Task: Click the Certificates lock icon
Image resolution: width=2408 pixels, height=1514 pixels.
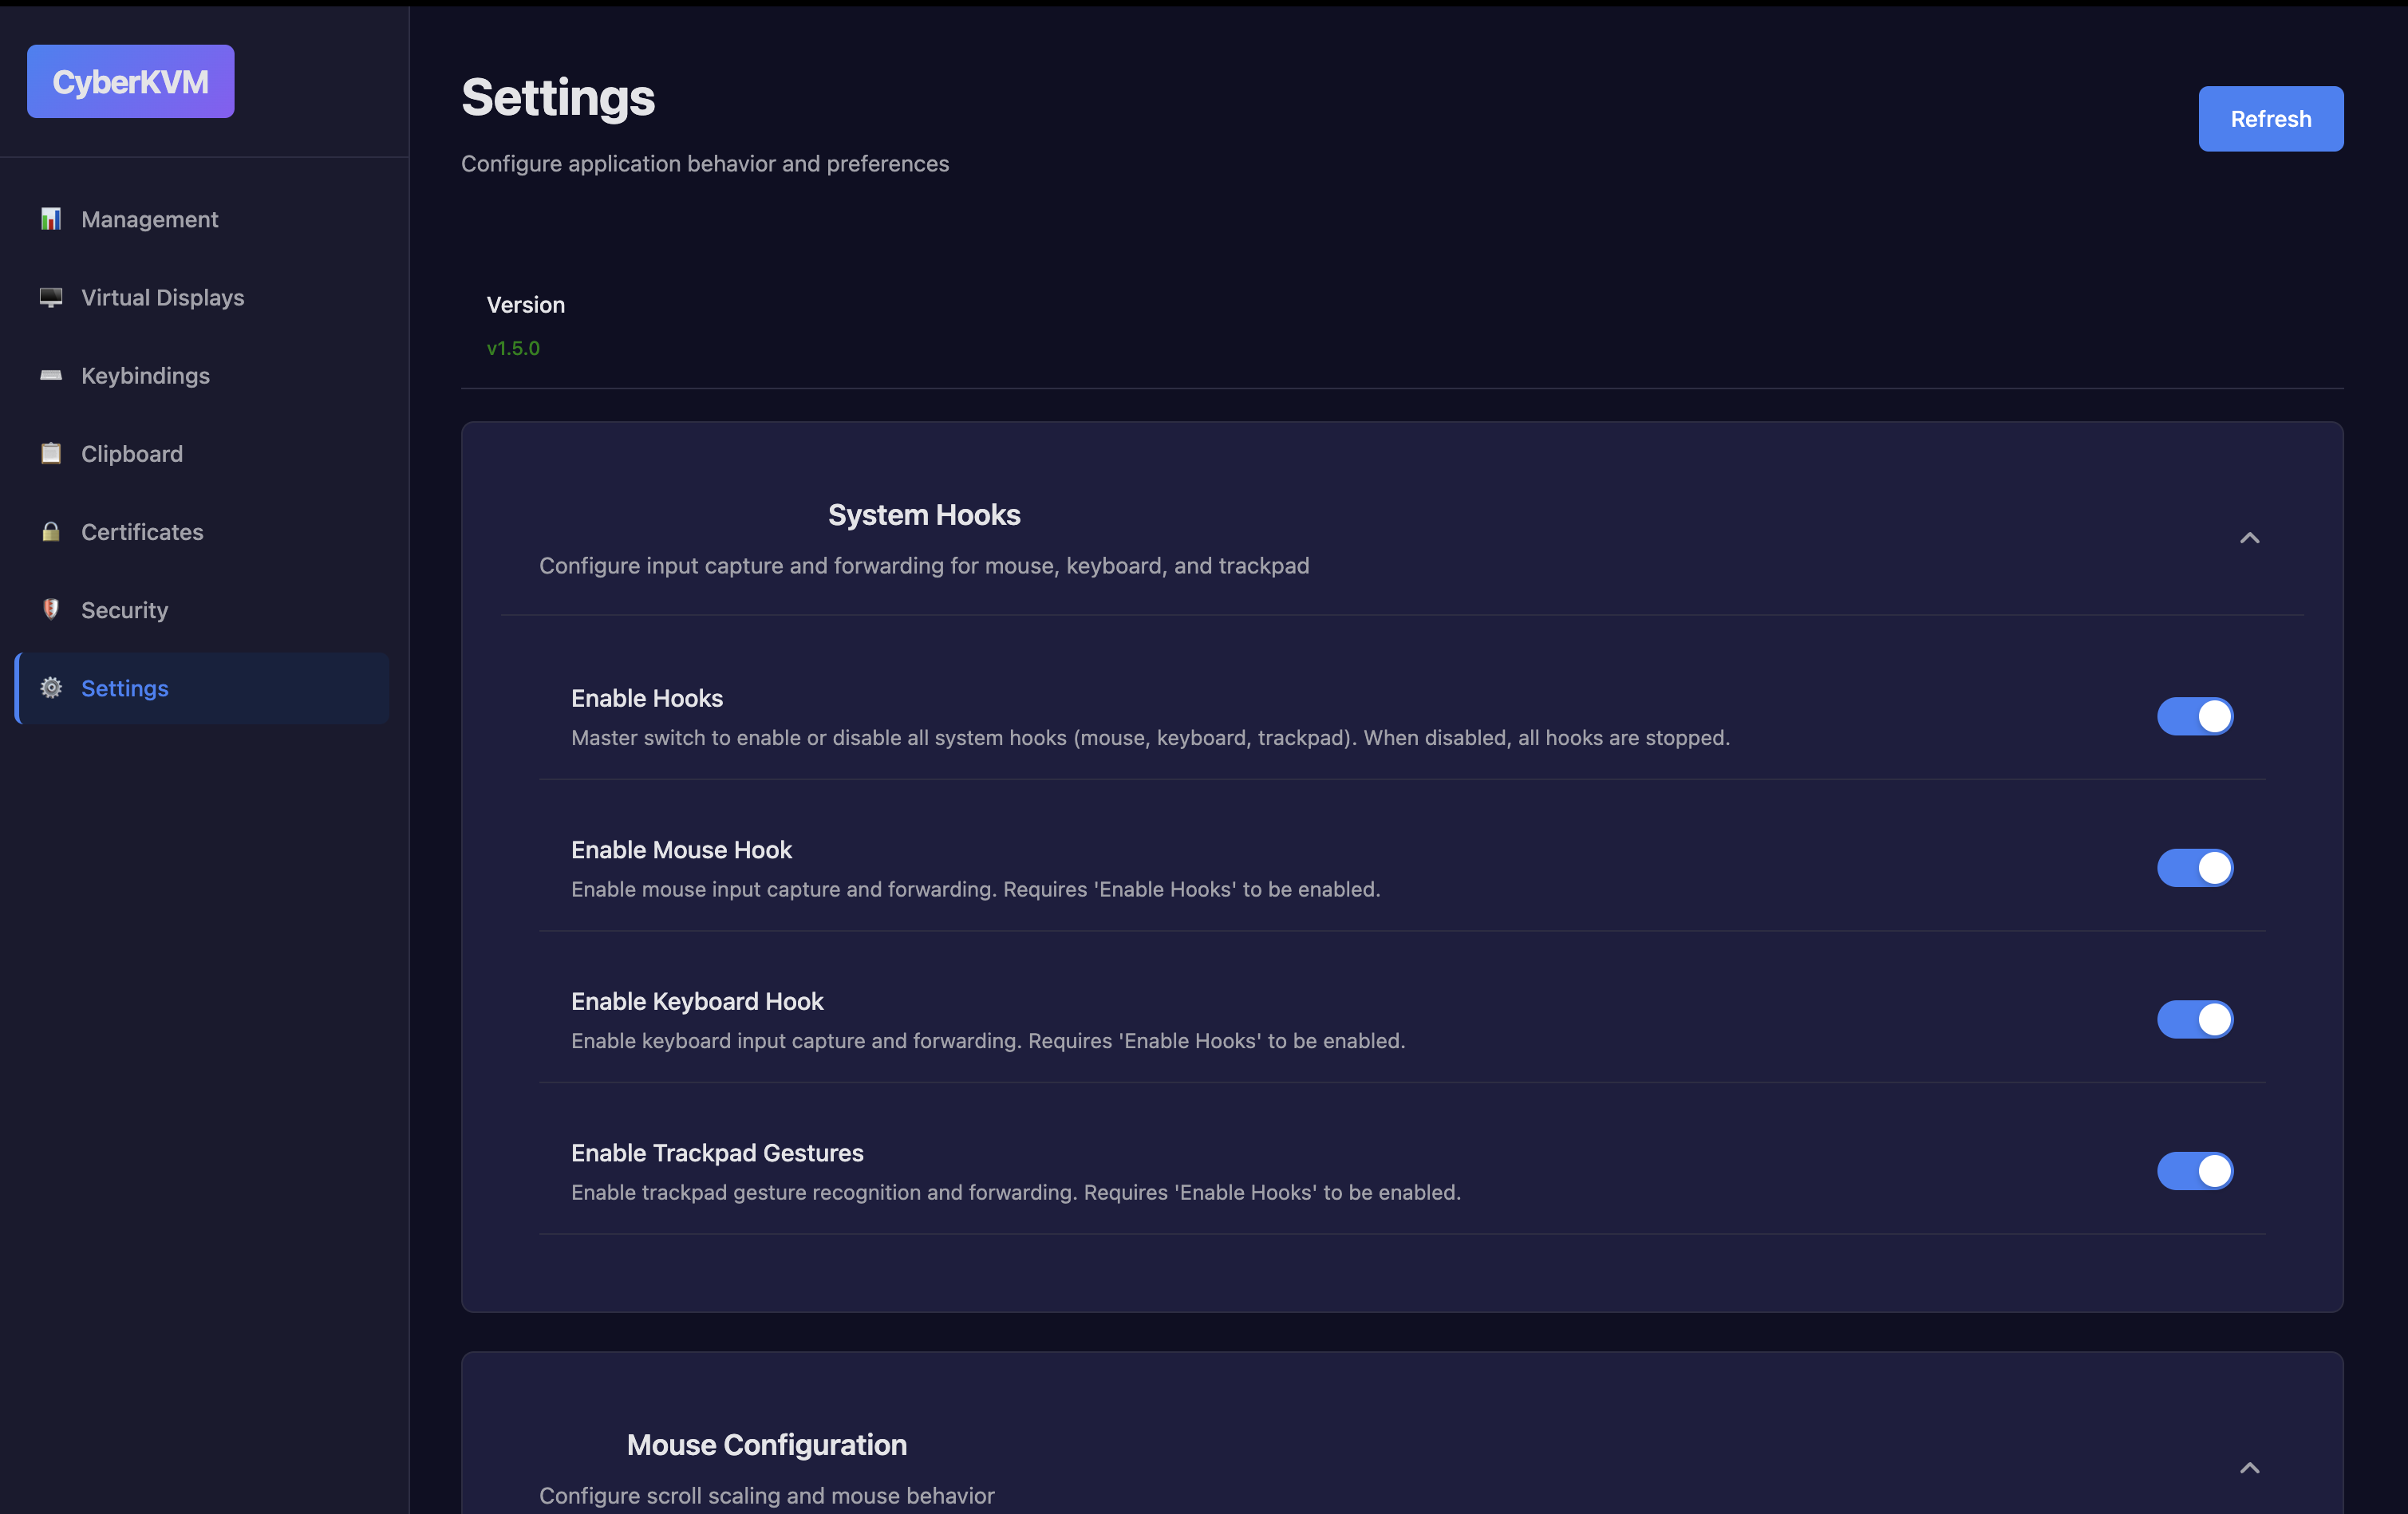Action: pyautogui.click(x=50, y=531)
